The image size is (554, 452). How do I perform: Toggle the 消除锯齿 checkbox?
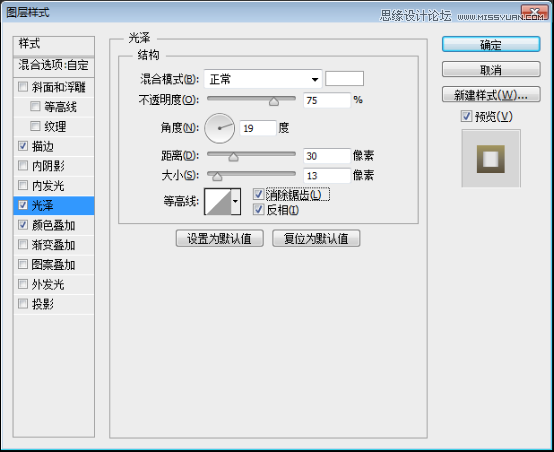tap(259, 194)
